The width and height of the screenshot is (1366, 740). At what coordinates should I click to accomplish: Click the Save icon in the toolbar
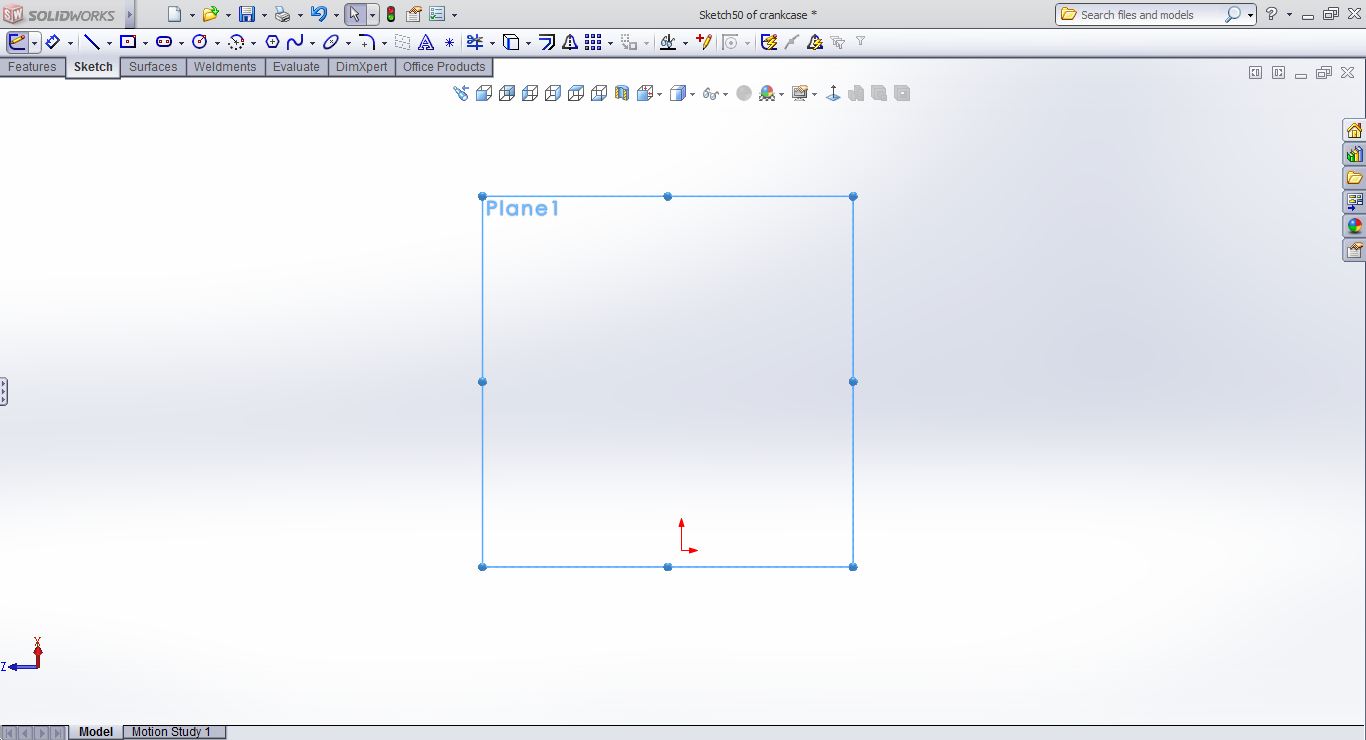pyautogui.click(x=246, y=14)
